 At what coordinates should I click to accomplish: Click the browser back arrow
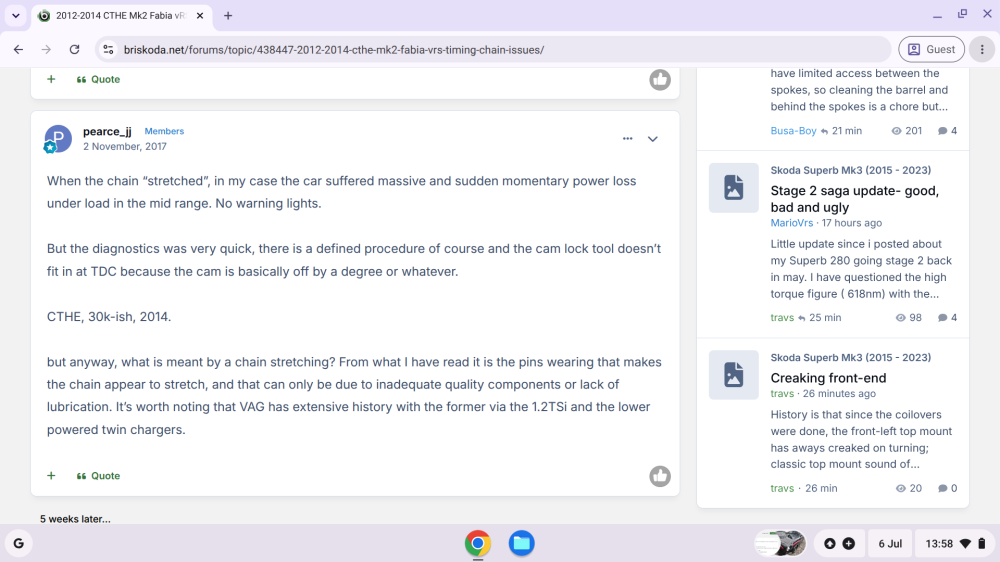pos(18,49)
